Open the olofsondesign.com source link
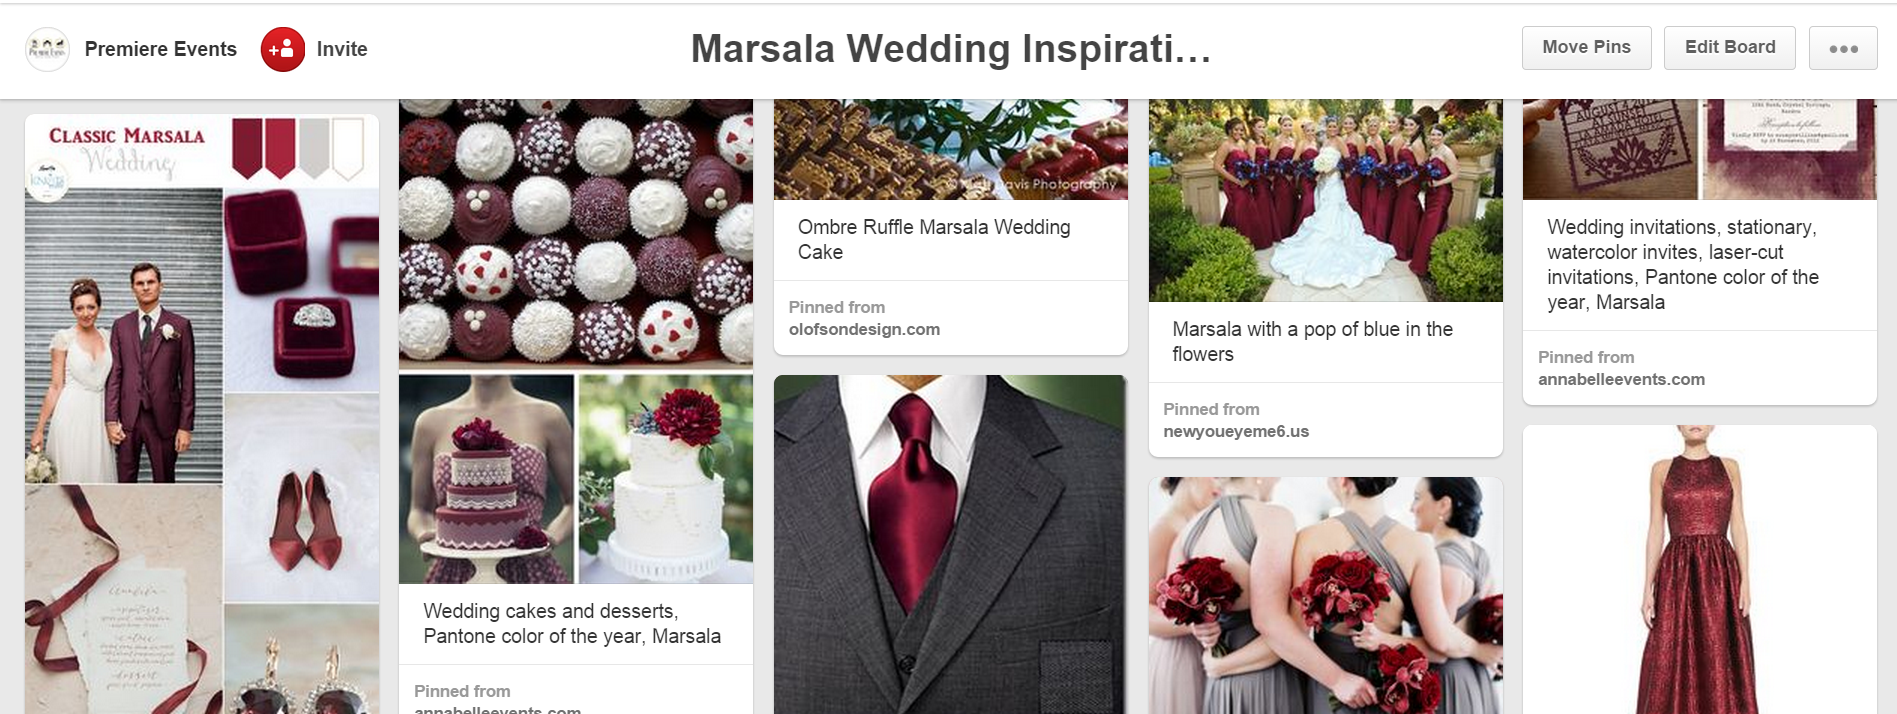 [864, 329]
